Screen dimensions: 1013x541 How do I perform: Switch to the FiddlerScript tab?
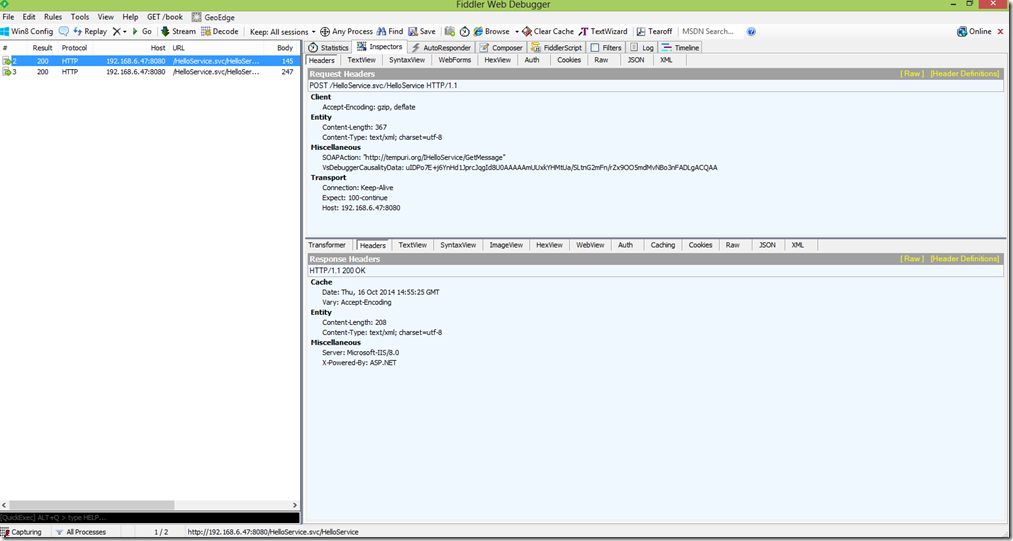tap(556, 48)
